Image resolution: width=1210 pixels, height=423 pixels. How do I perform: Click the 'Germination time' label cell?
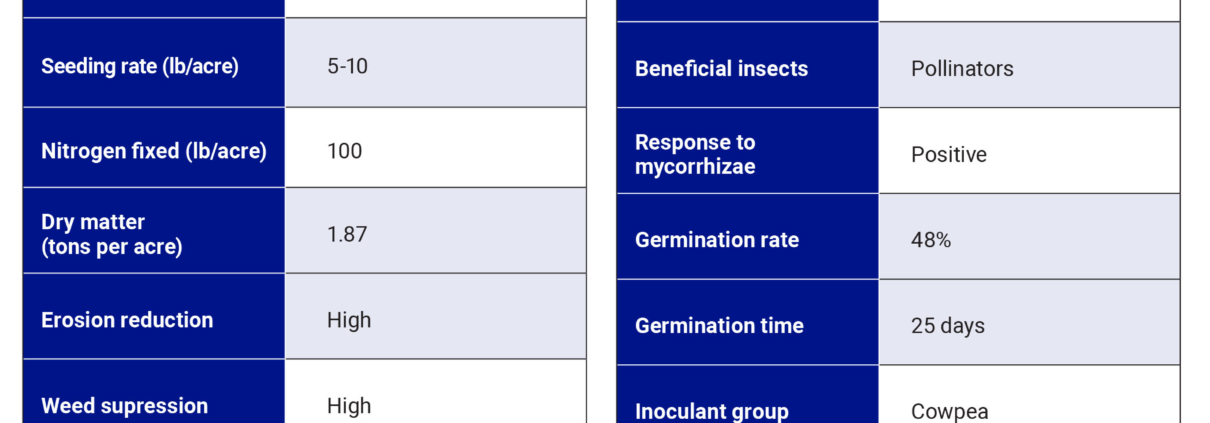click(x=719, y=326)
